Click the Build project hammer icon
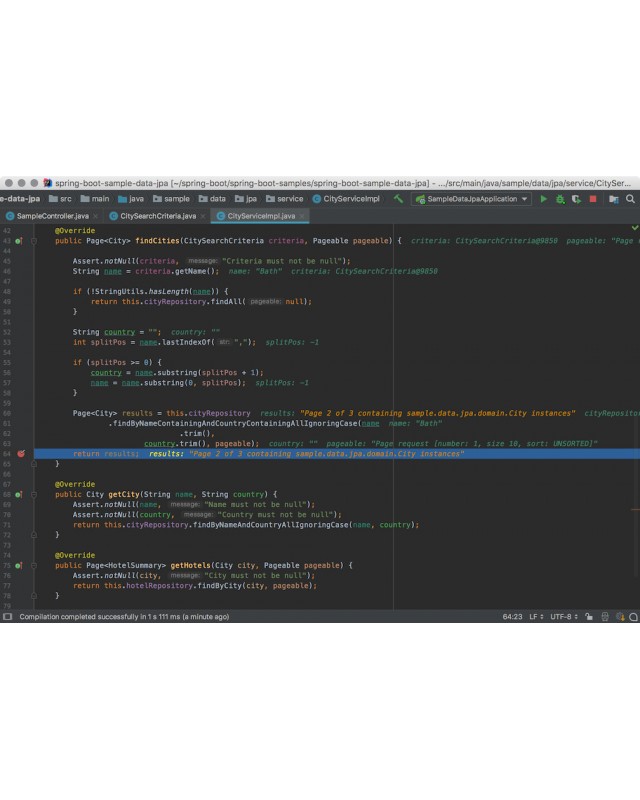The image size is (640, 800). pos(398,199)
